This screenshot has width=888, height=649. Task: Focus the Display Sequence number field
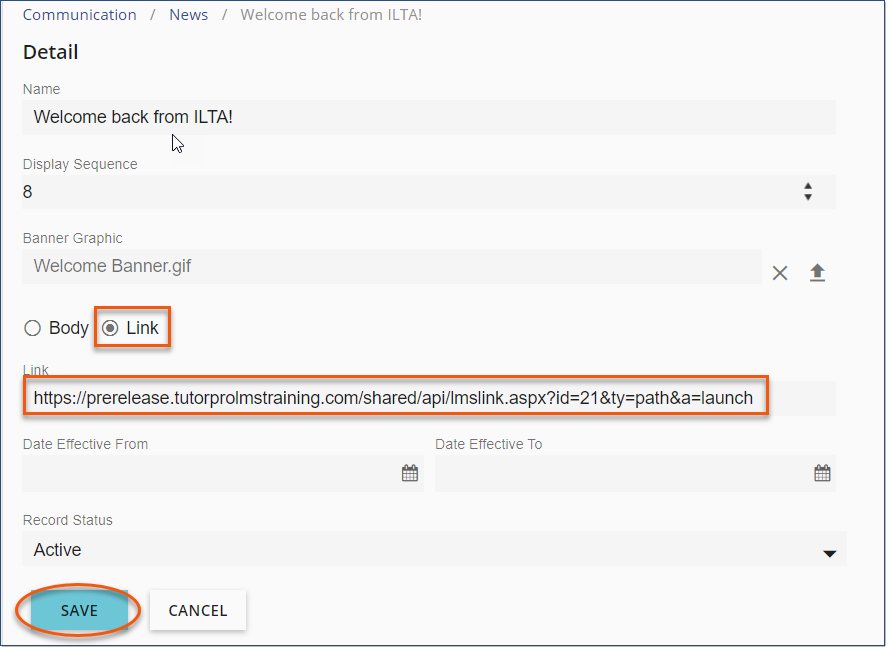pyautogui.click(x=400, y=192)
